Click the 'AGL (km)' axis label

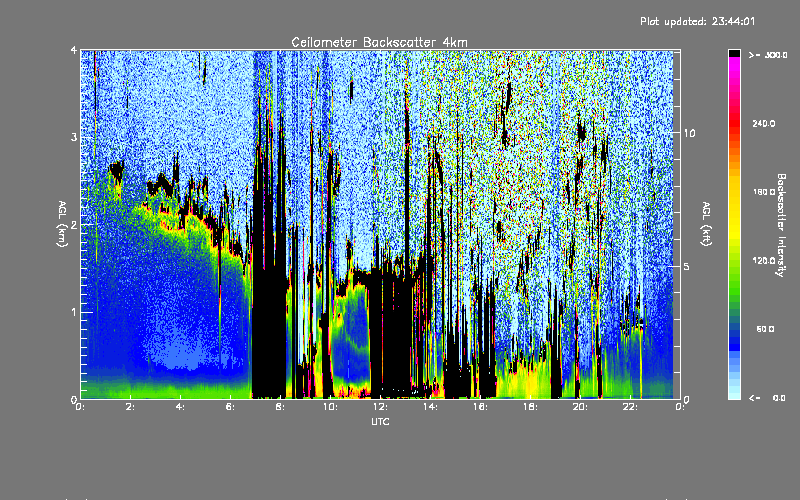click(62, 224)
